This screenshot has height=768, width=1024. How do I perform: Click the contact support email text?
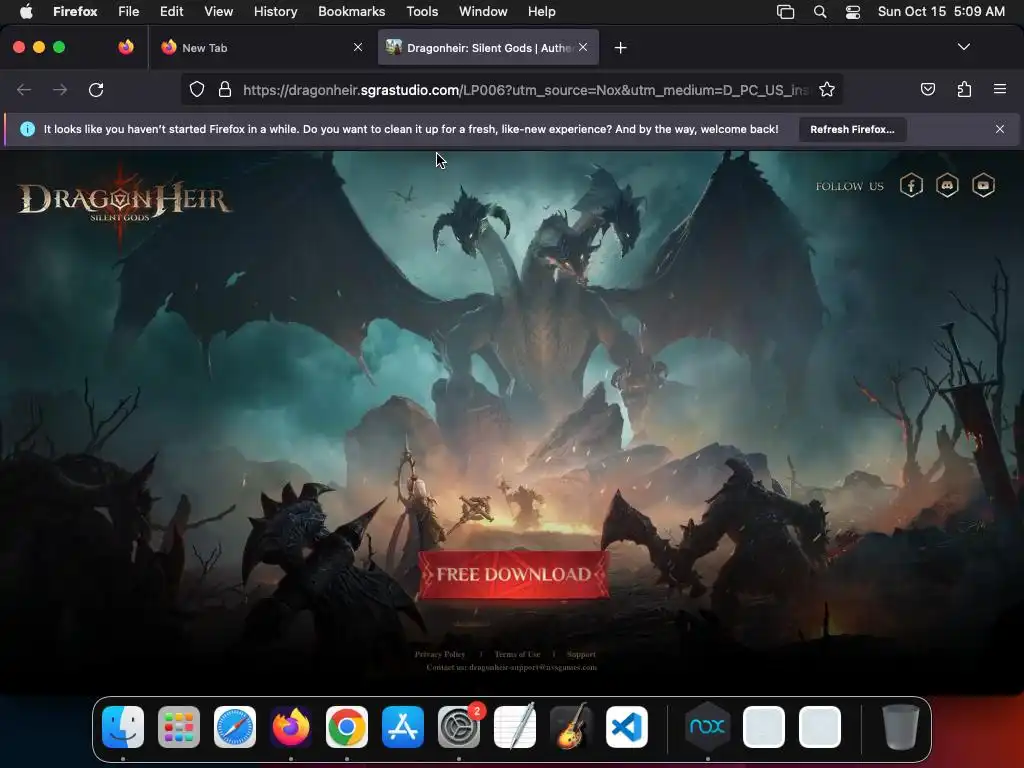pos(511,667)
